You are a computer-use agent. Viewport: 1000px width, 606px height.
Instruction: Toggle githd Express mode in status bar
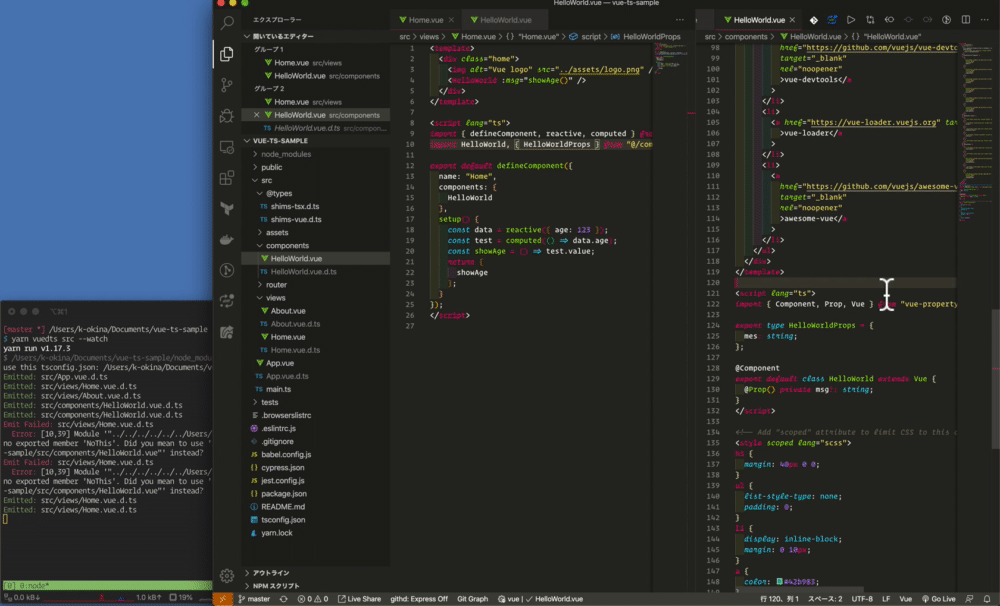[419, 599]
